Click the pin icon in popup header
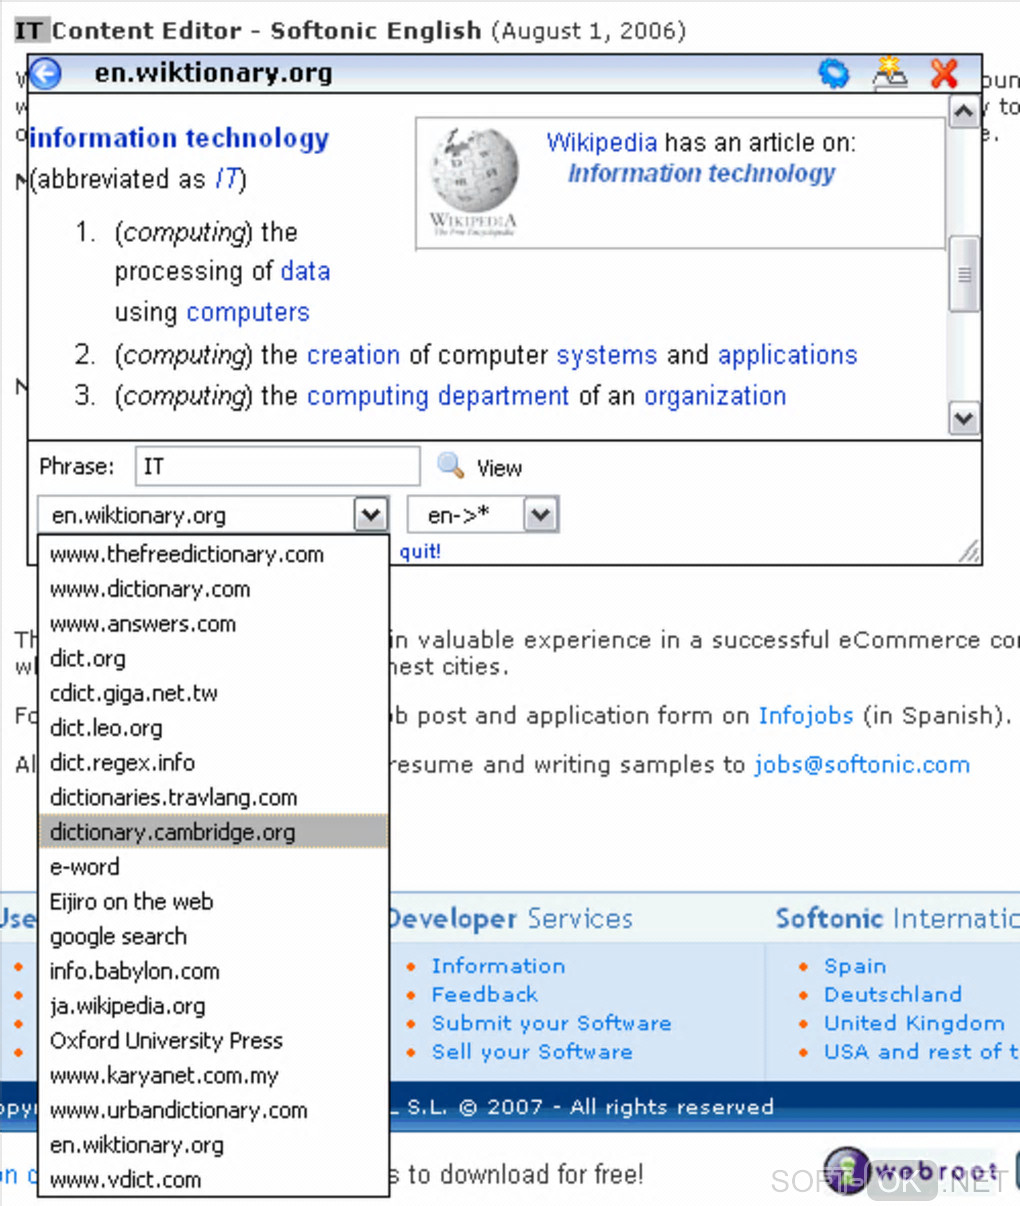 click(888, 73)
